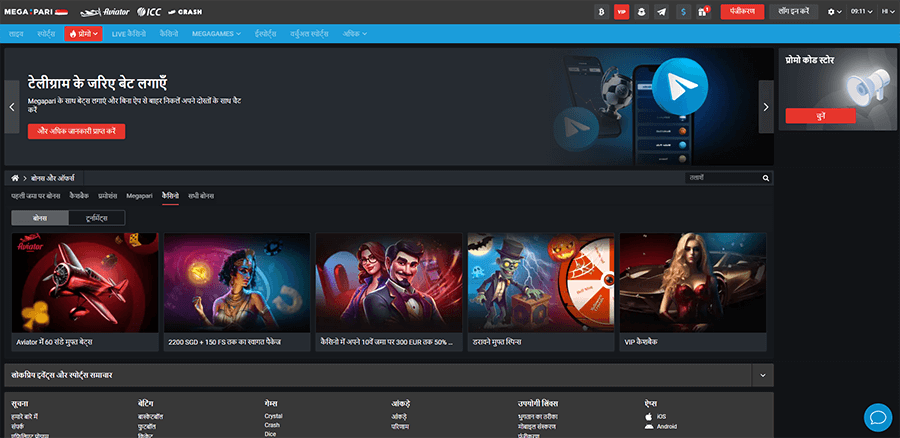Screen dimensions: 900x438
Task: Click the red पंजीकरण registration button
Action: click(742, 11)
